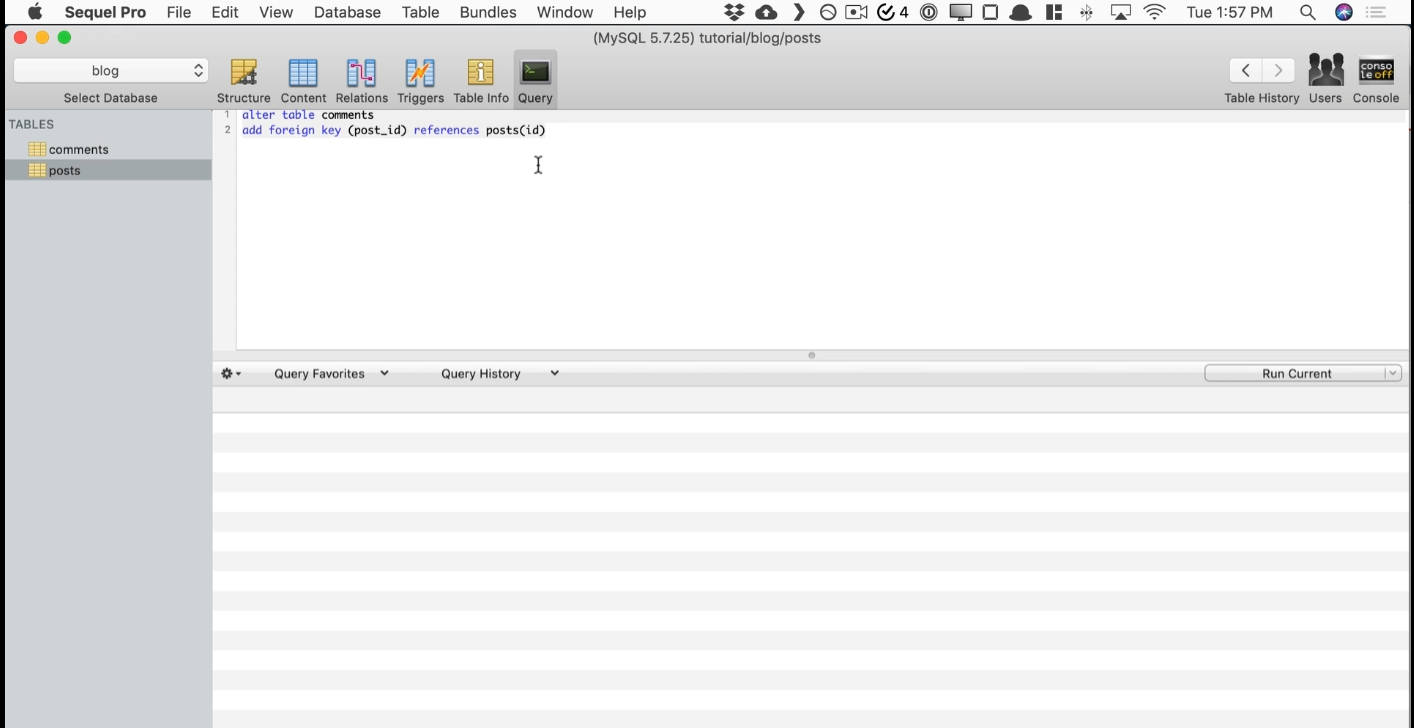Open the Window menu
The height and width of the screenshot is (728, 1414).
[x=565, y=12]
